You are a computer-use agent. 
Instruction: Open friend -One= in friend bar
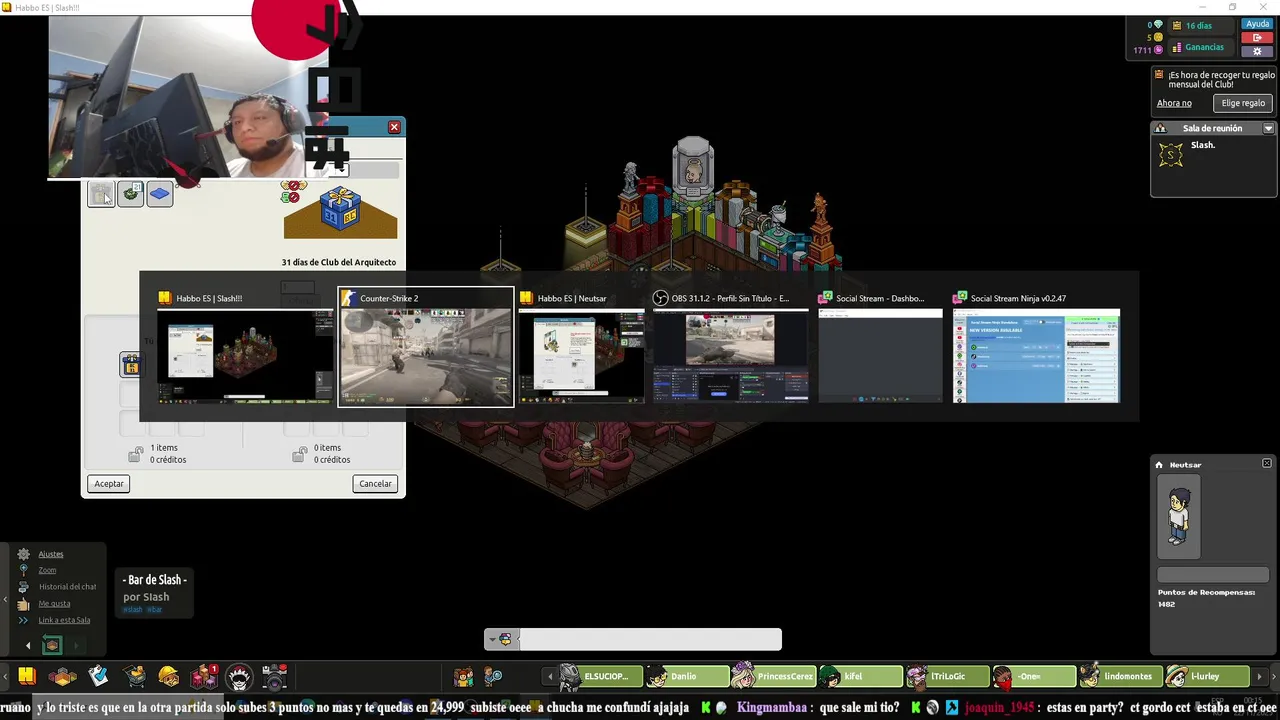click(x=1034, y=677)
